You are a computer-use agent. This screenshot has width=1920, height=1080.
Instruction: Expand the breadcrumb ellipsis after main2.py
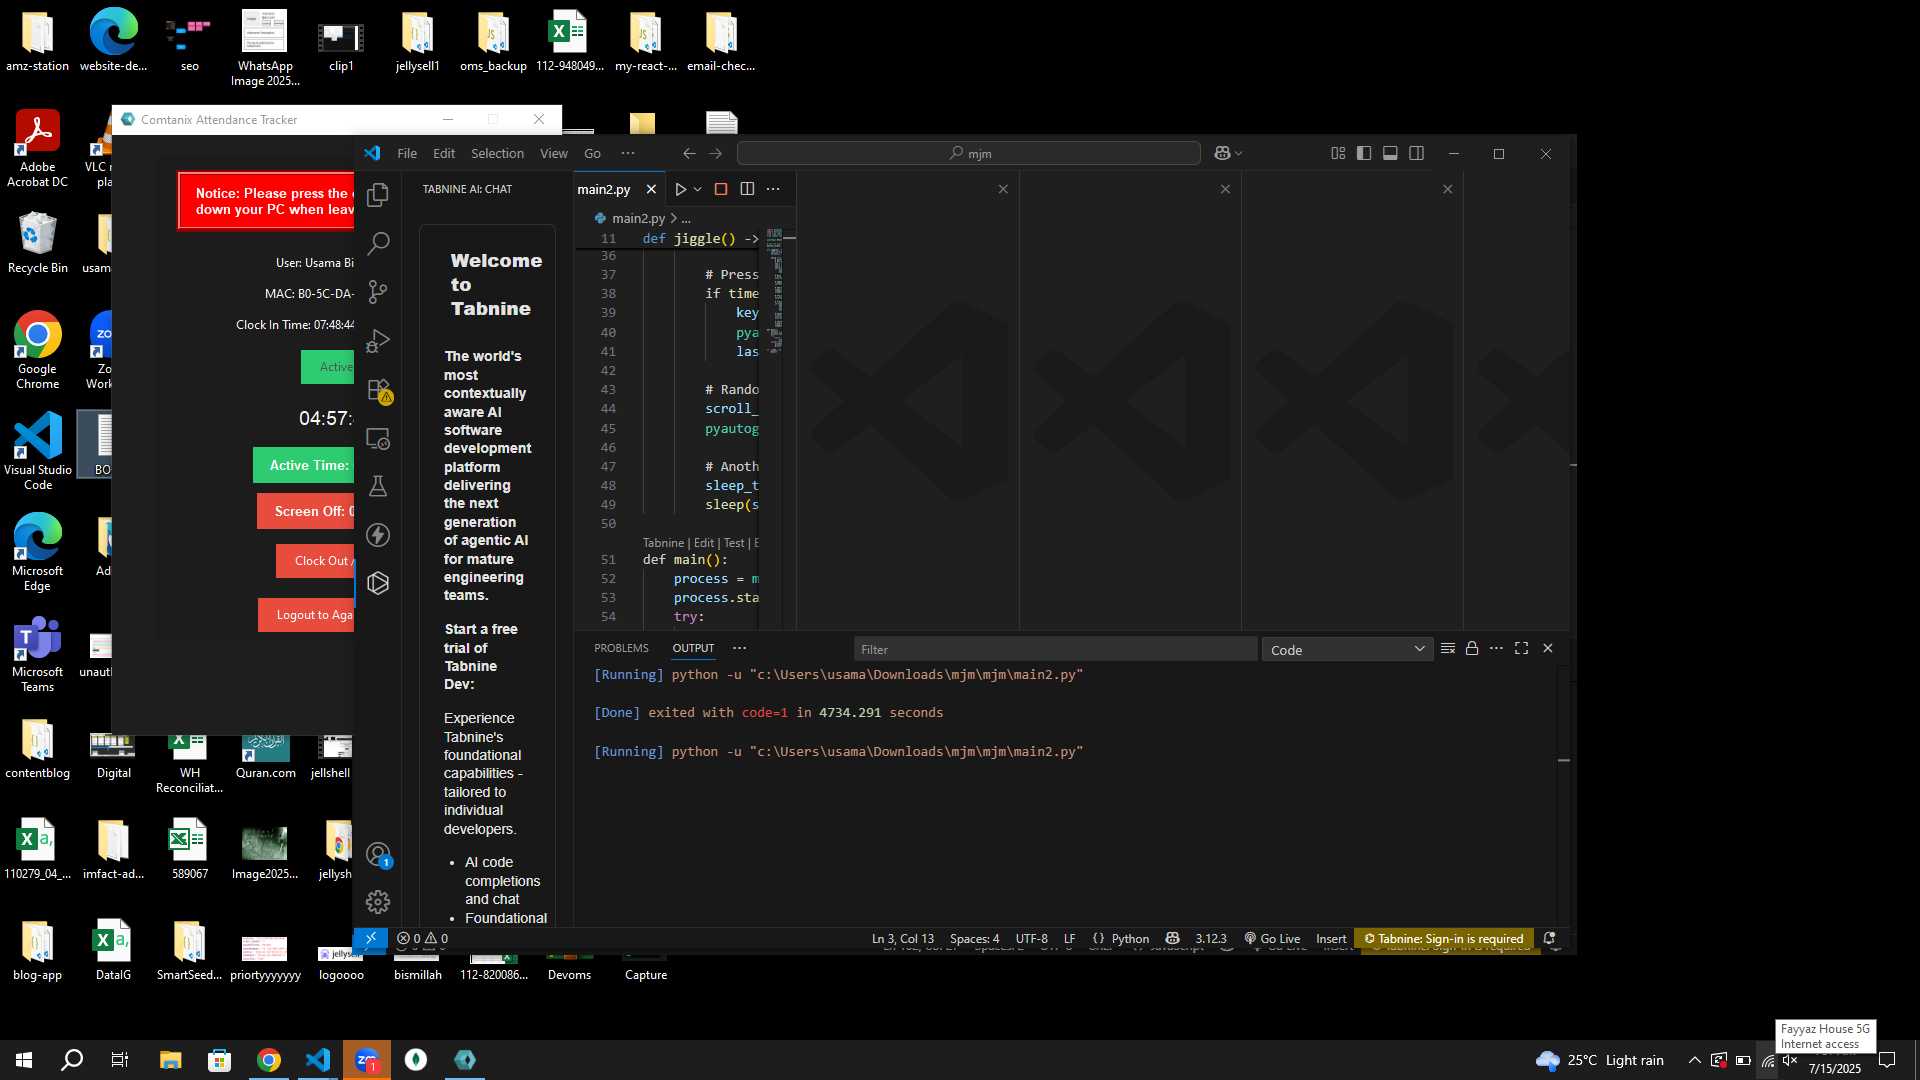tap(685, 218)
